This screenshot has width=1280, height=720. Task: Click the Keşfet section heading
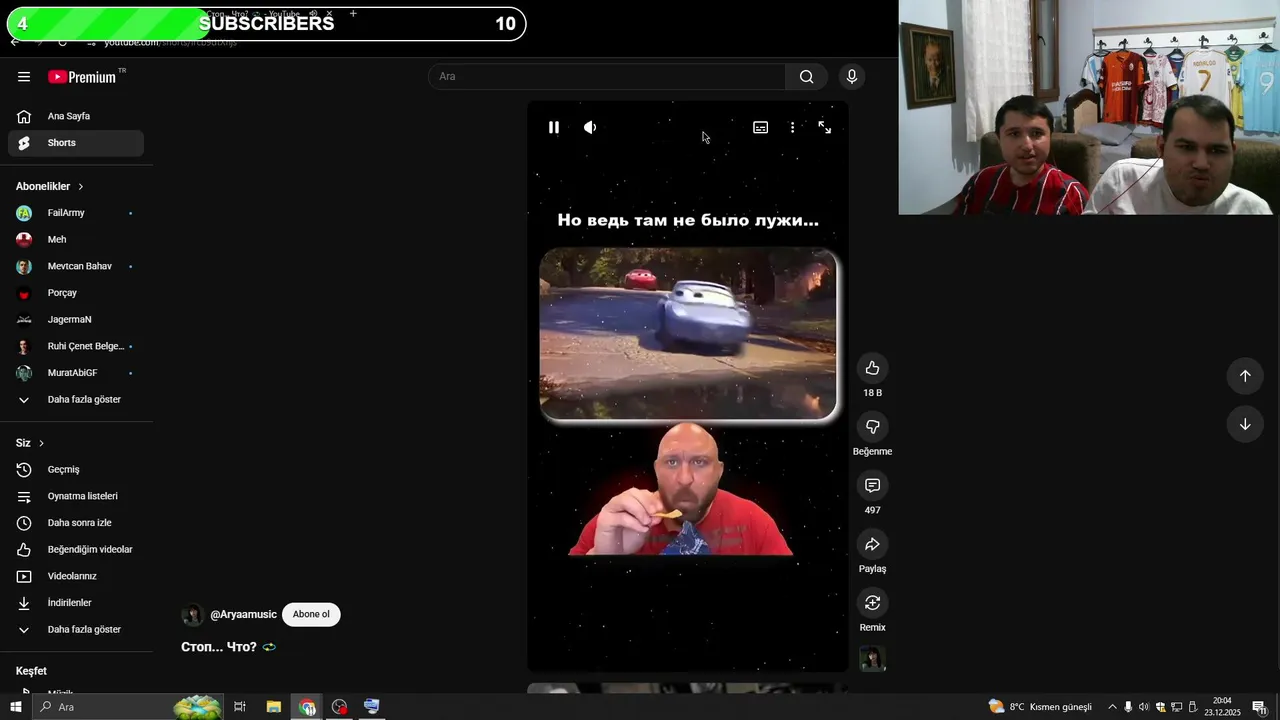(31, 671)
